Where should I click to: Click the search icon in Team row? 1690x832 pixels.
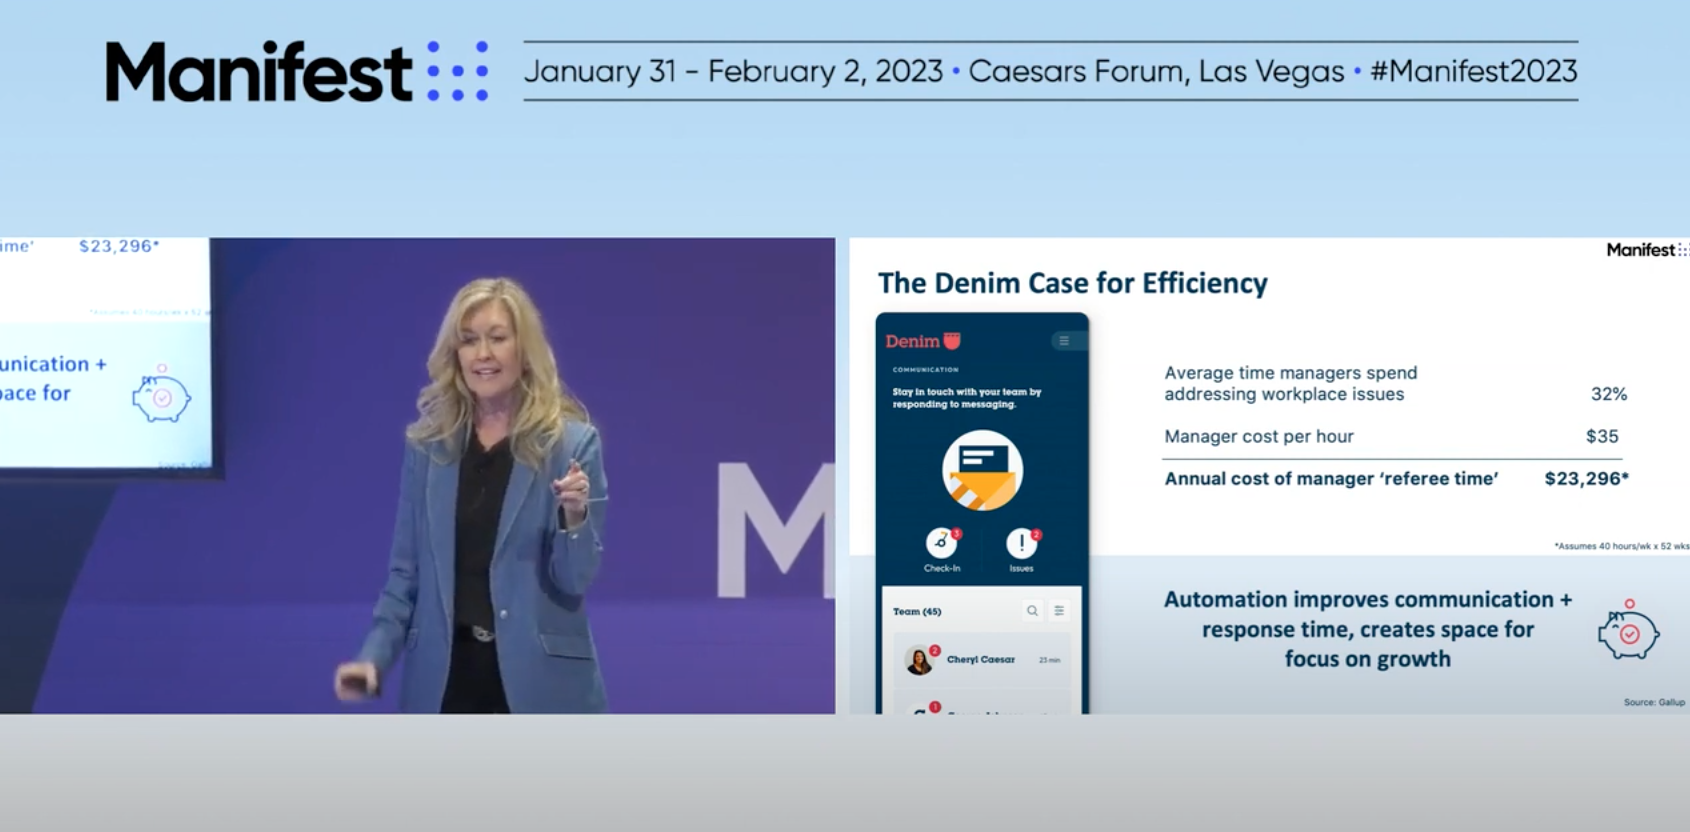[x=1032, y=611]
